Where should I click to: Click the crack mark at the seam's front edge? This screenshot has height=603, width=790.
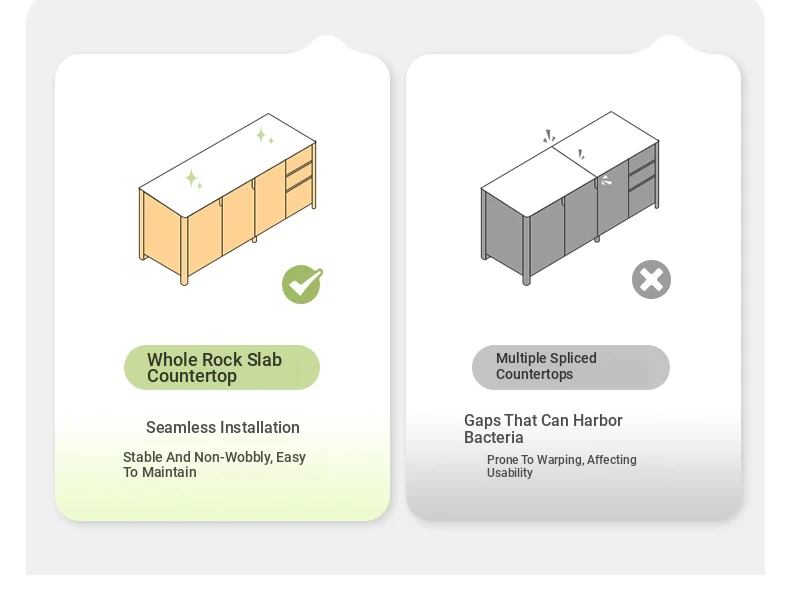coord(605,181)
